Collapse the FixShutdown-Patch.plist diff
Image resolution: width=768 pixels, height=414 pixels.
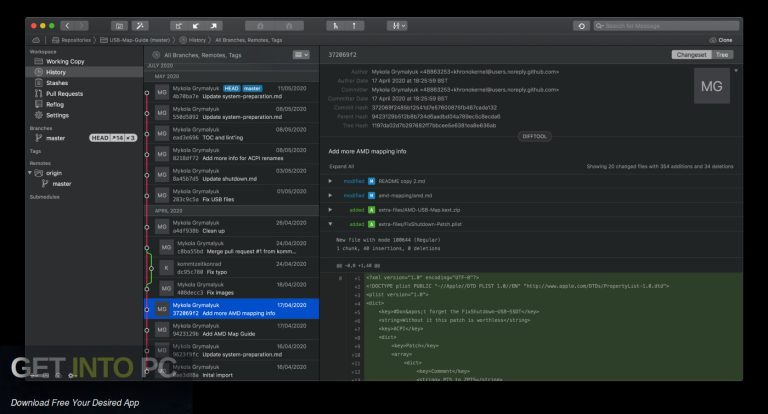(331, 225)
